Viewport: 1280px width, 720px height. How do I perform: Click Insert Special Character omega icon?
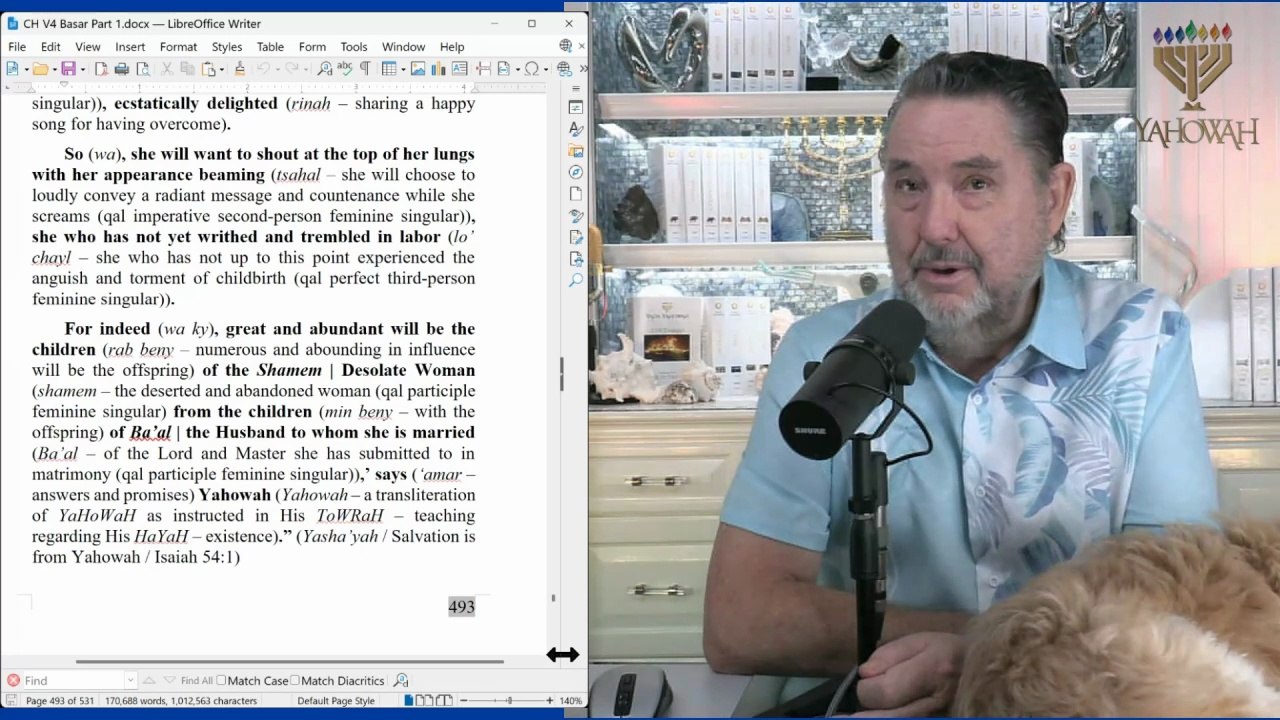click(532, 68)
